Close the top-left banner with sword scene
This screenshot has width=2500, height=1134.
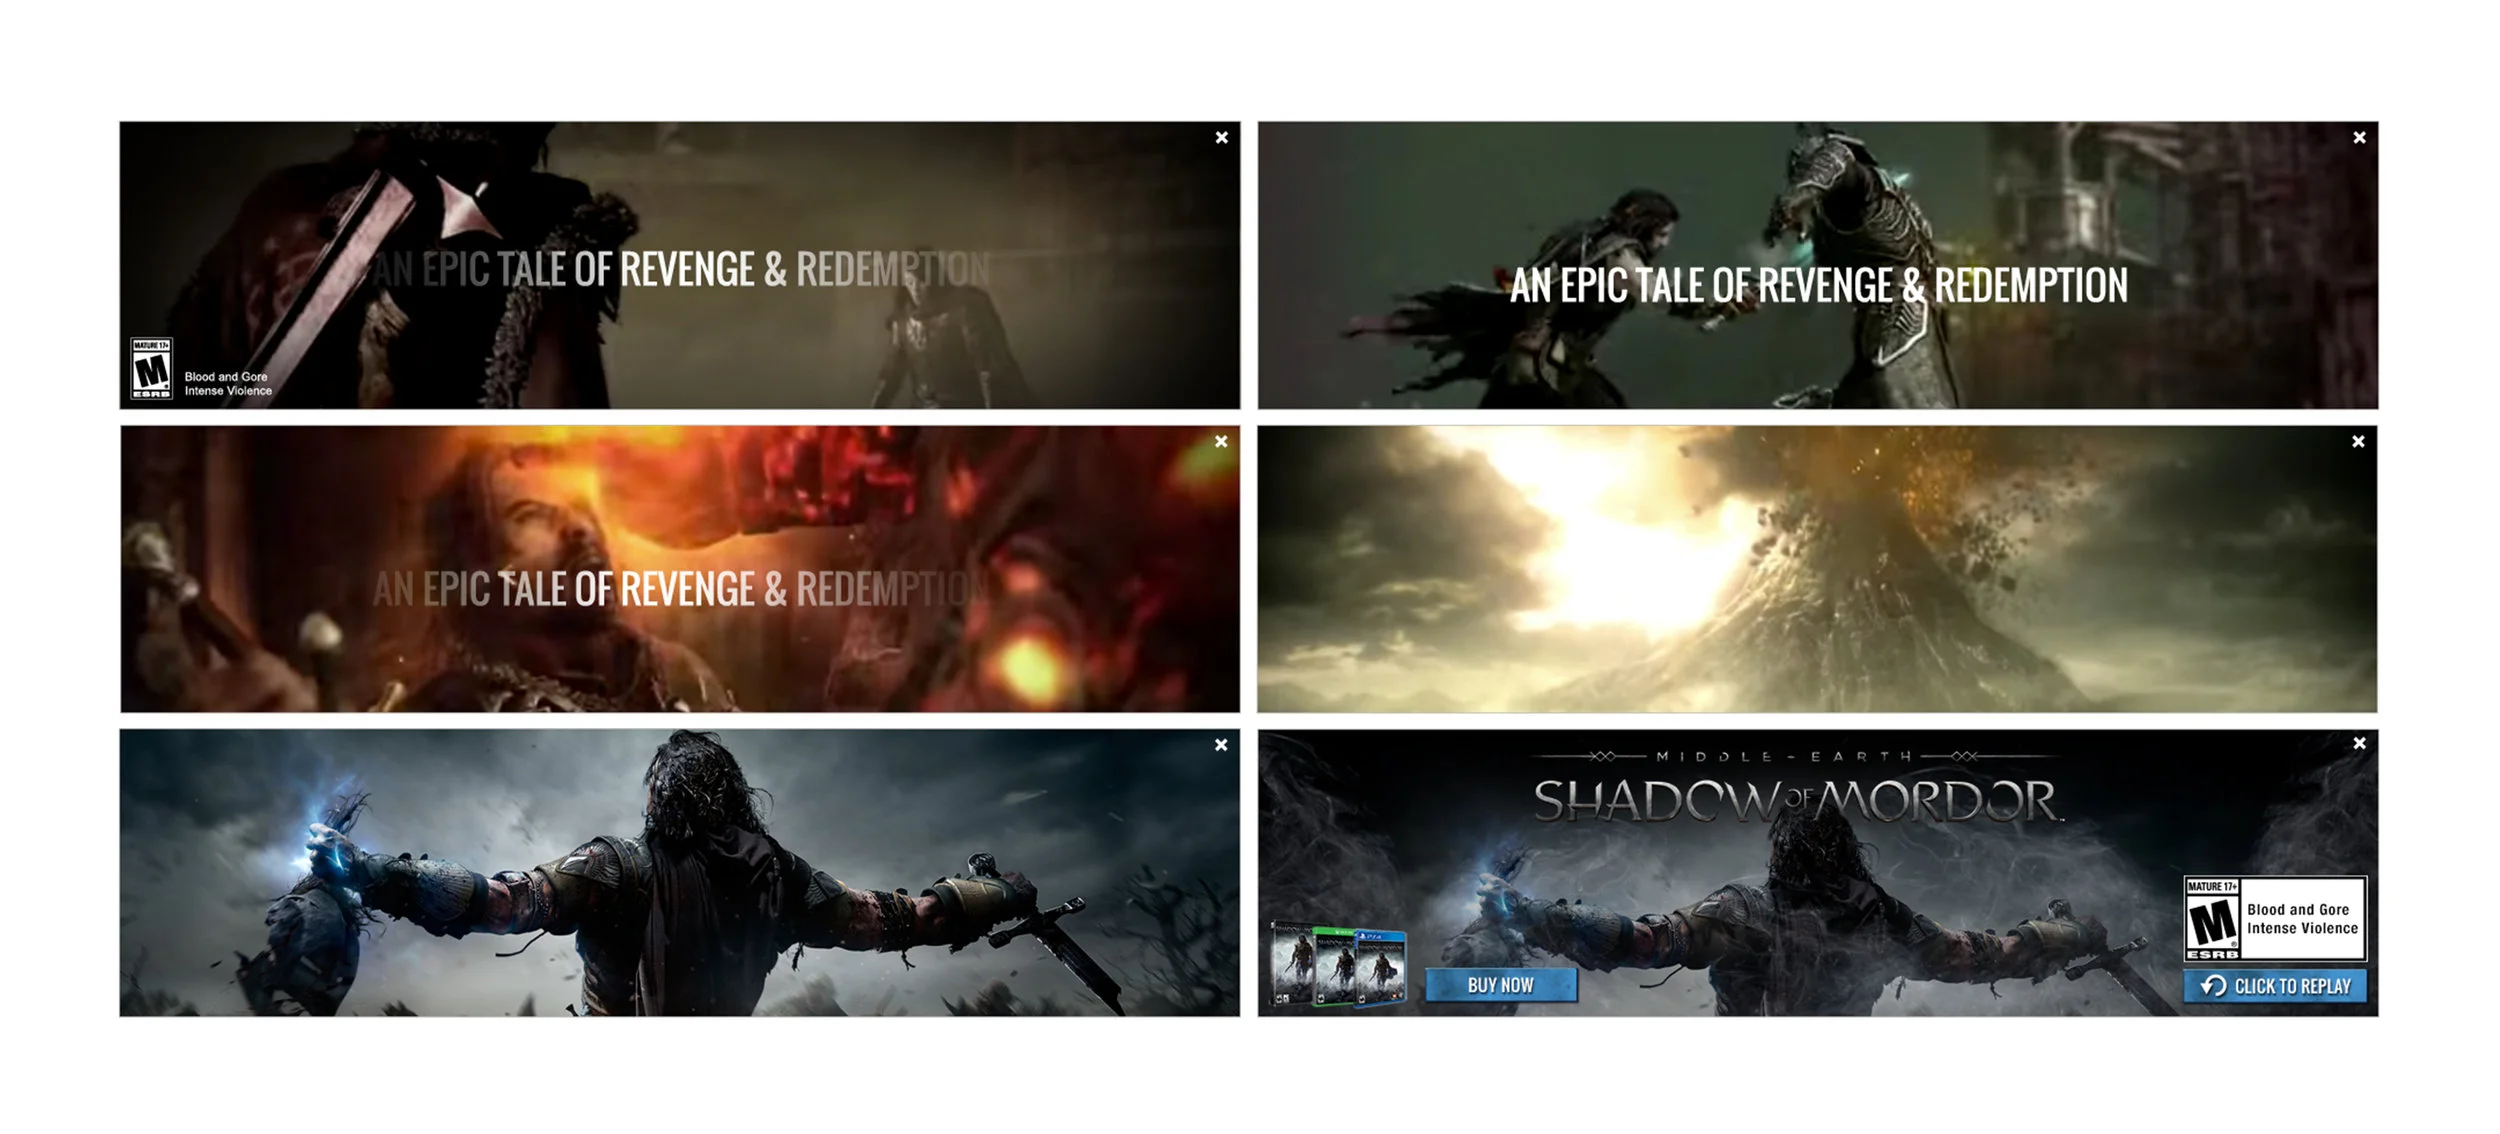1221,138
